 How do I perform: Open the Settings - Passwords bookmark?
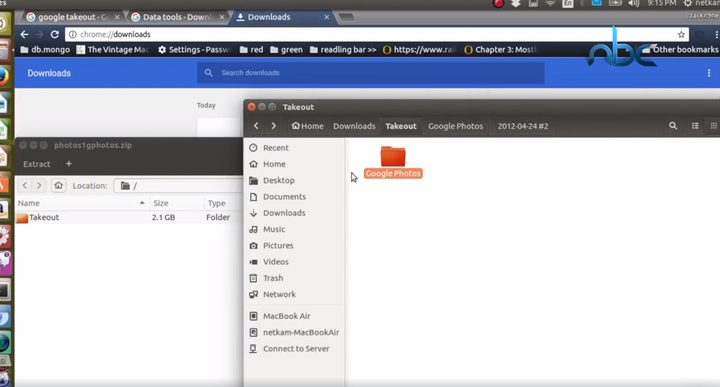194,50
